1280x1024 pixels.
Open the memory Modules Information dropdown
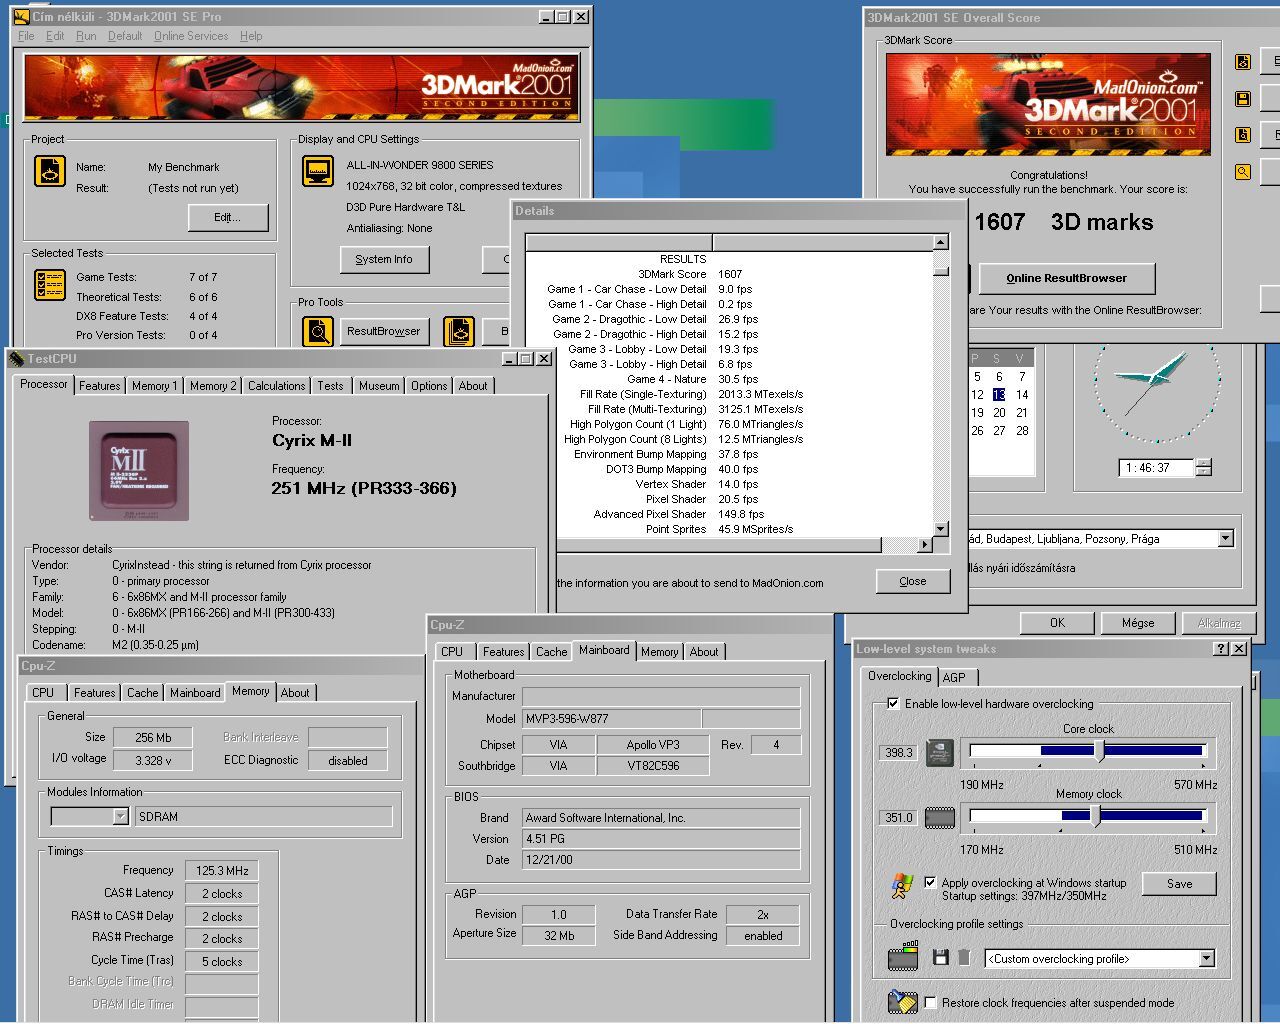pos(120,817)
